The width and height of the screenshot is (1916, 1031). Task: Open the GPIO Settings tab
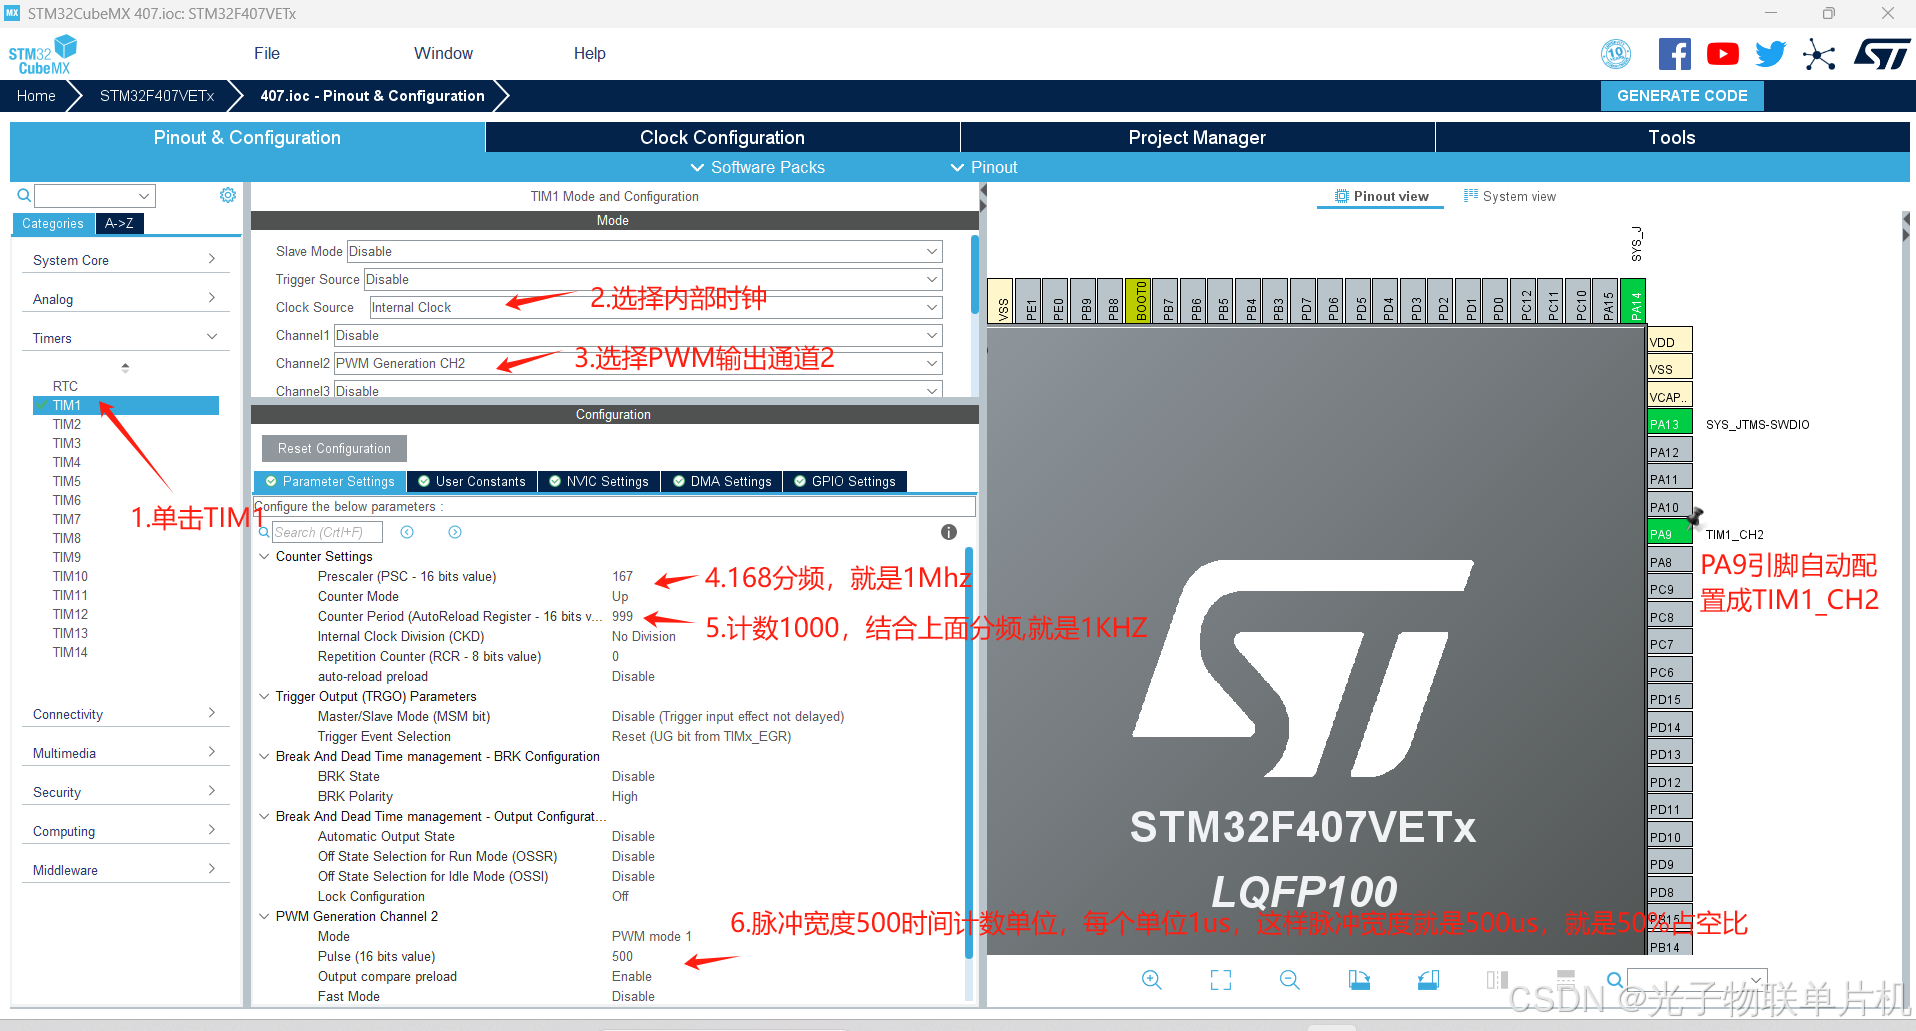click(844, 481)
